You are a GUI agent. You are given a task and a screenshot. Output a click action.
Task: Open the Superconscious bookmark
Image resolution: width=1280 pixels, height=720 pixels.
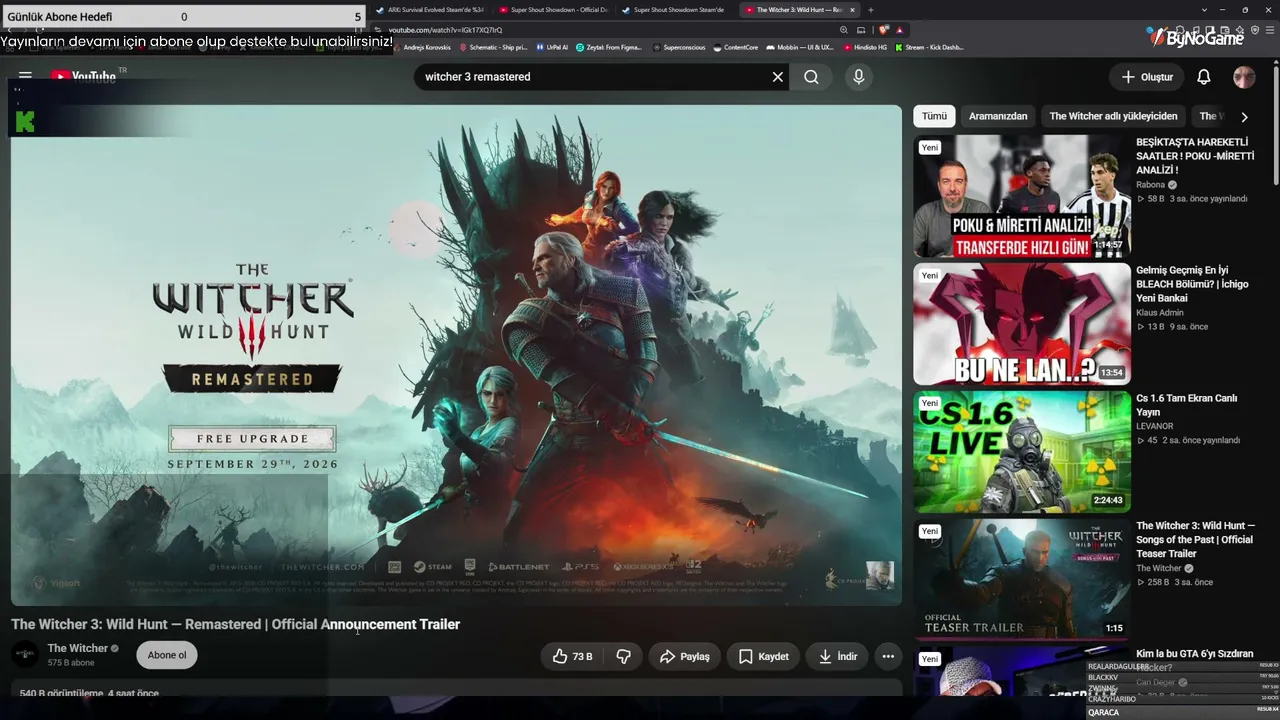point(680,47)
